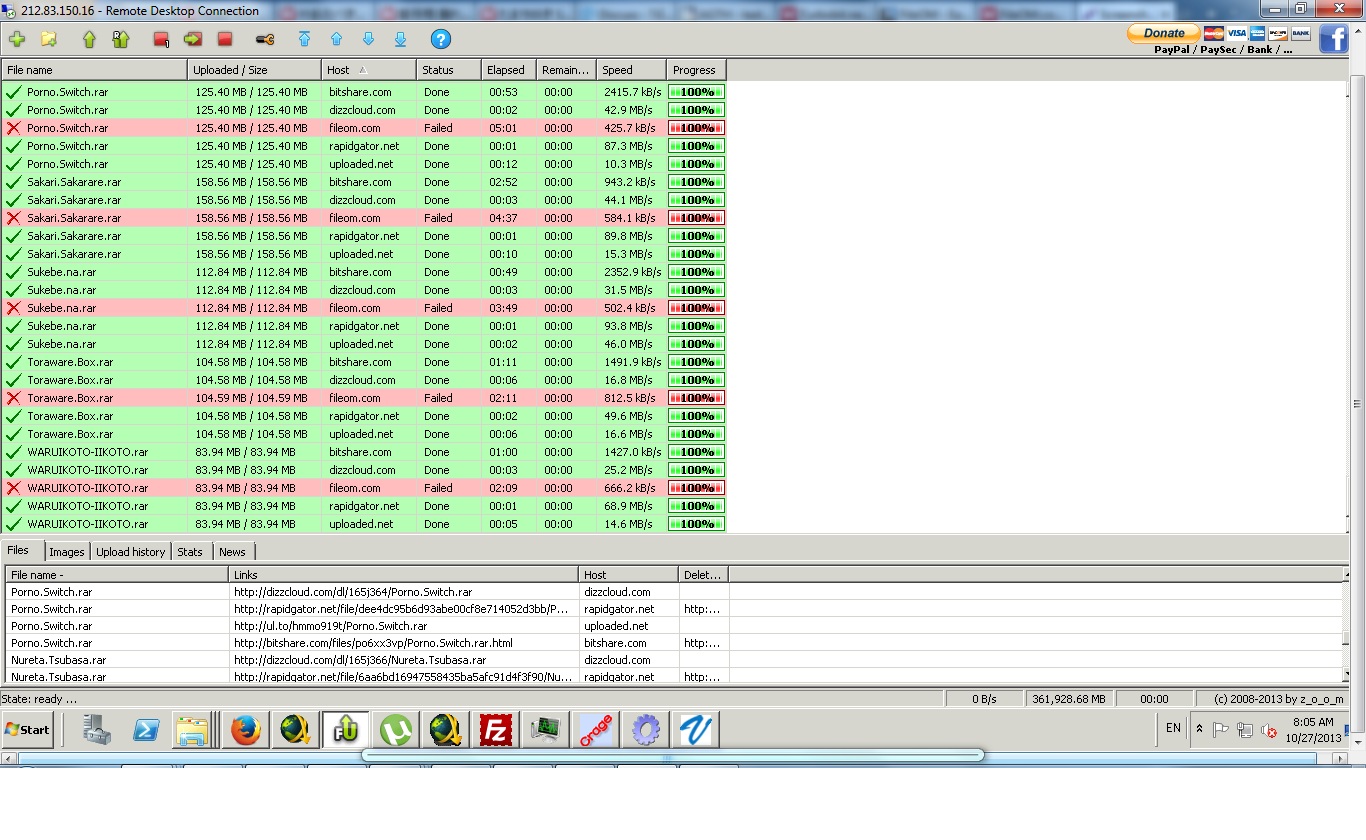Sort upload list by Status column
1366x840 pixels.
click(448, 70)
